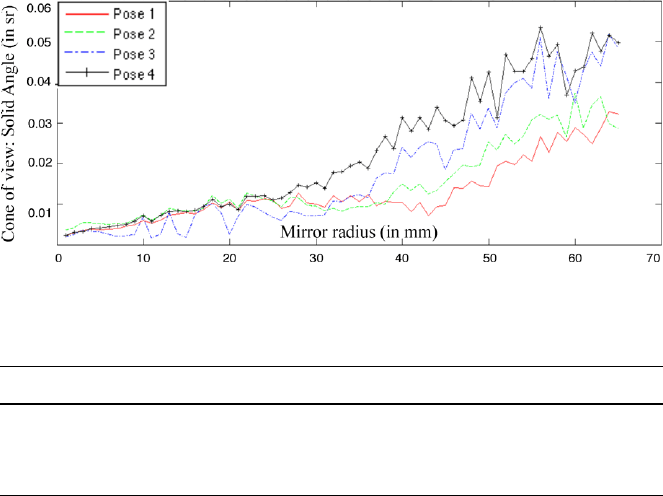Click the x-axis tick label '0'
Screen dimensions: 663x496
[x=58, y=258]
